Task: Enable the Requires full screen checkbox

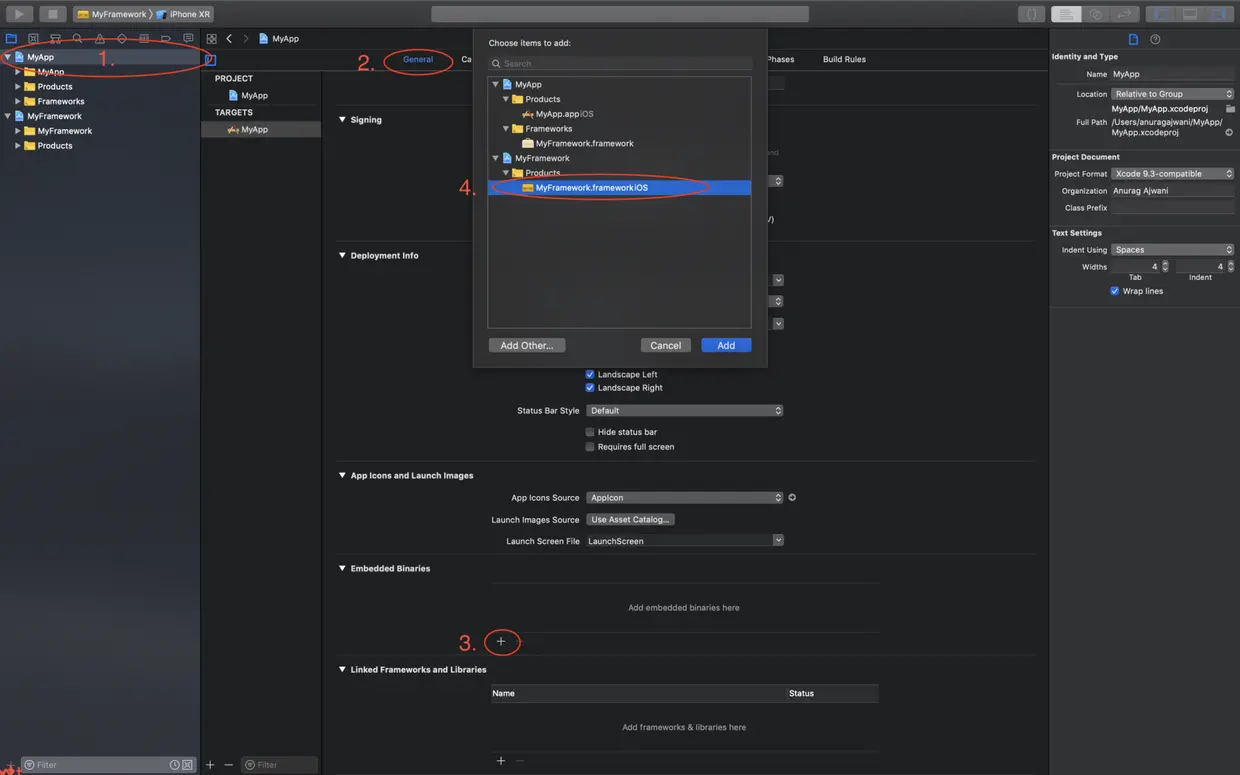Action: coord(590,447)
